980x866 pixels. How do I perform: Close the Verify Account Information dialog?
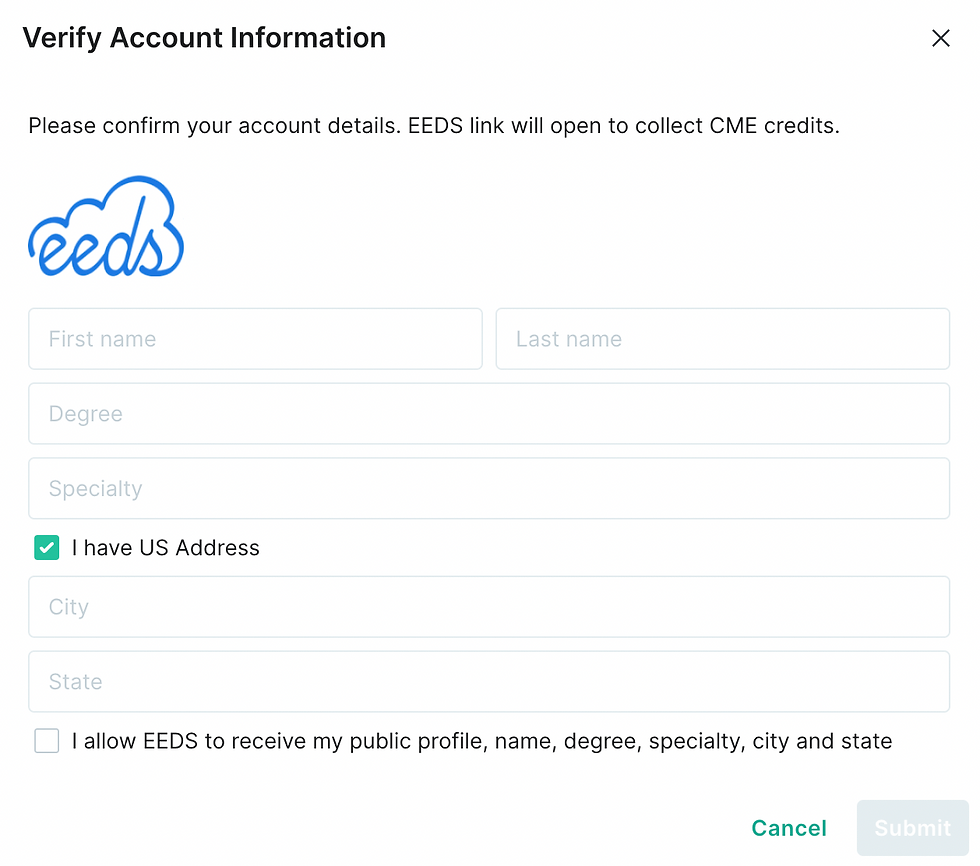(x=940, y=38)
